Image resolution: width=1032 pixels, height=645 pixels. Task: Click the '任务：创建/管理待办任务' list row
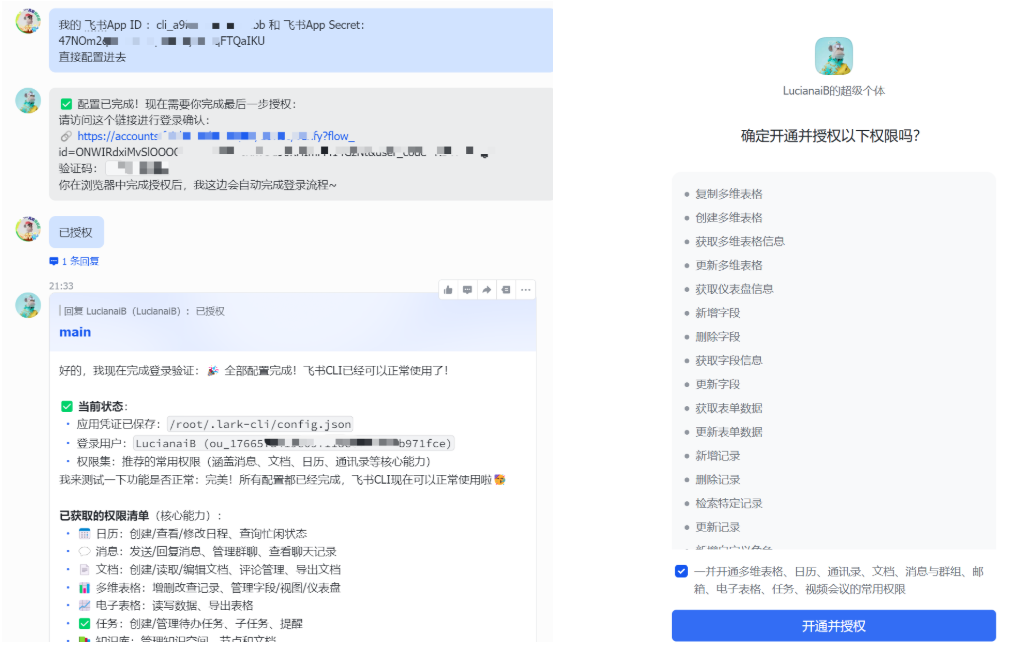tap(190, 624)
